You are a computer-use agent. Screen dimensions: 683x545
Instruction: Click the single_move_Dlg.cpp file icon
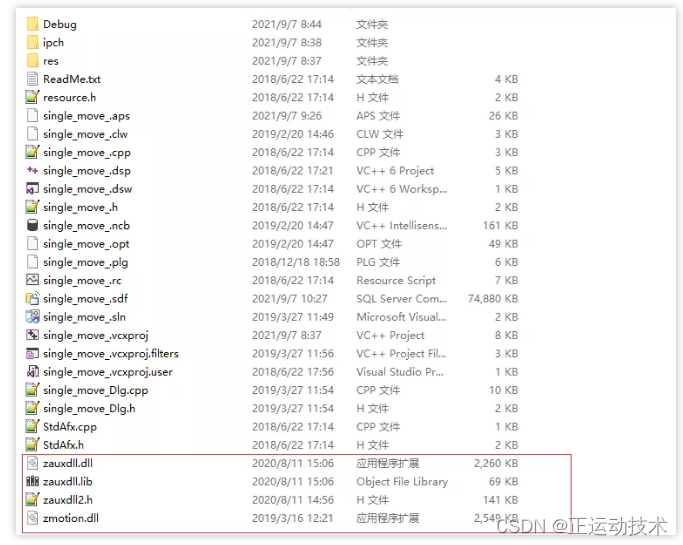pos(33,390)
